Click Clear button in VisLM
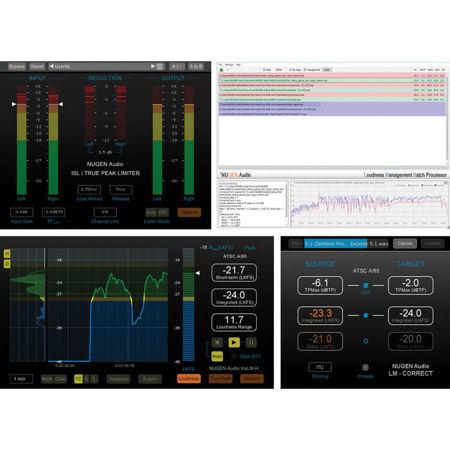The width and height of the screenshot is (450, 450). 60,379
